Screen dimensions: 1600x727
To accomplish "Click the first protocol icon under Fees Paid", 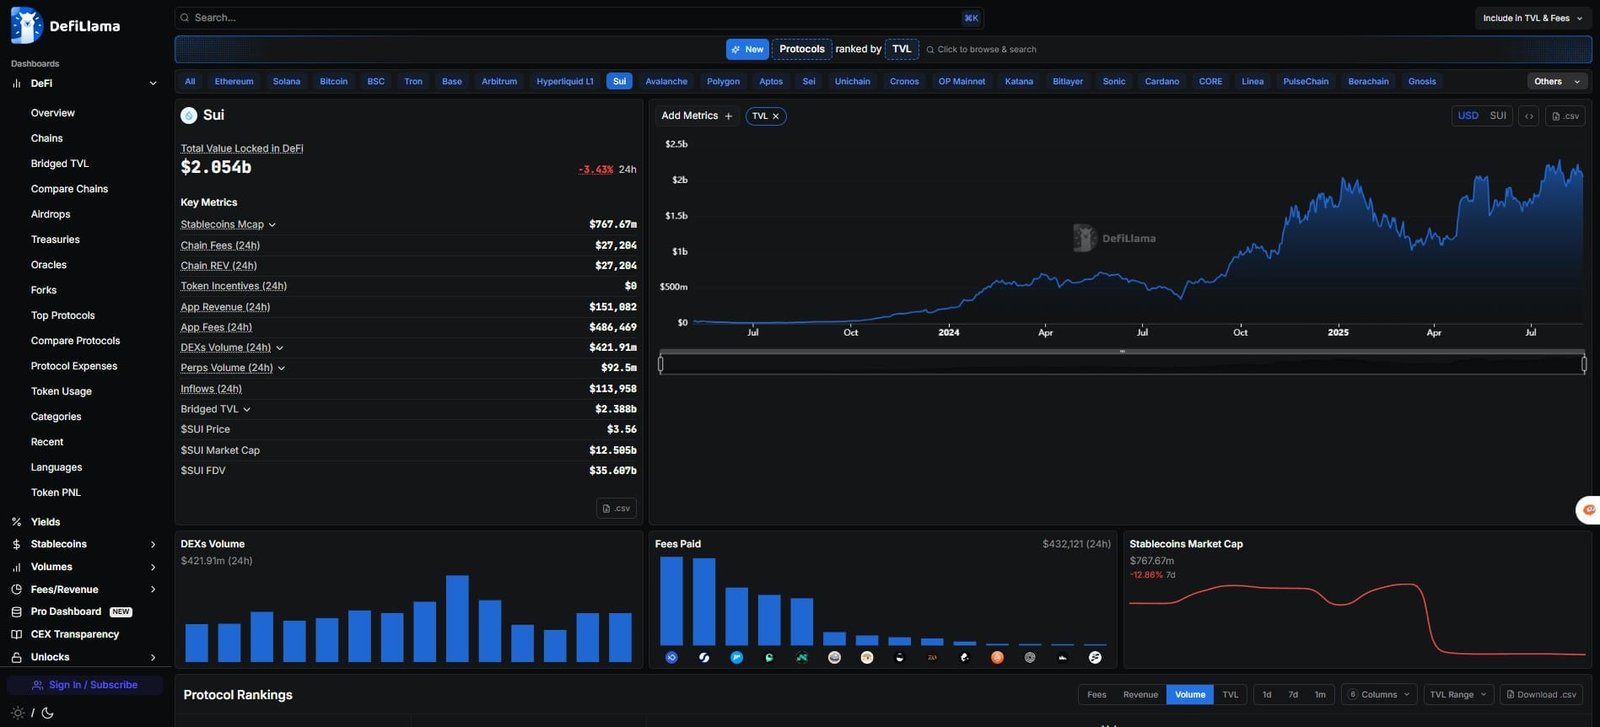I will click(671, 657).
